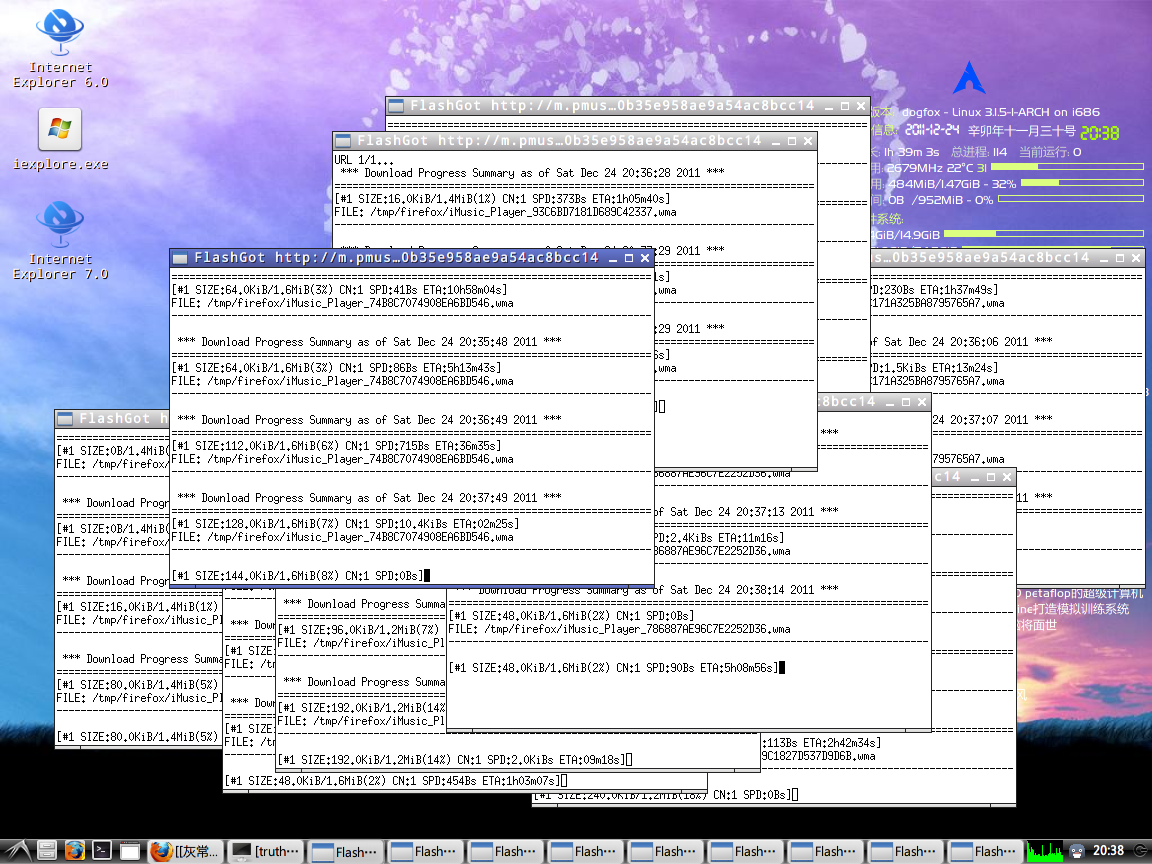Click the partial line 'D:230Bs ETA:1h37m49s]'
Image resolution: width=1152 pixels, height=864 pixels.
click(x=935, y=289)
